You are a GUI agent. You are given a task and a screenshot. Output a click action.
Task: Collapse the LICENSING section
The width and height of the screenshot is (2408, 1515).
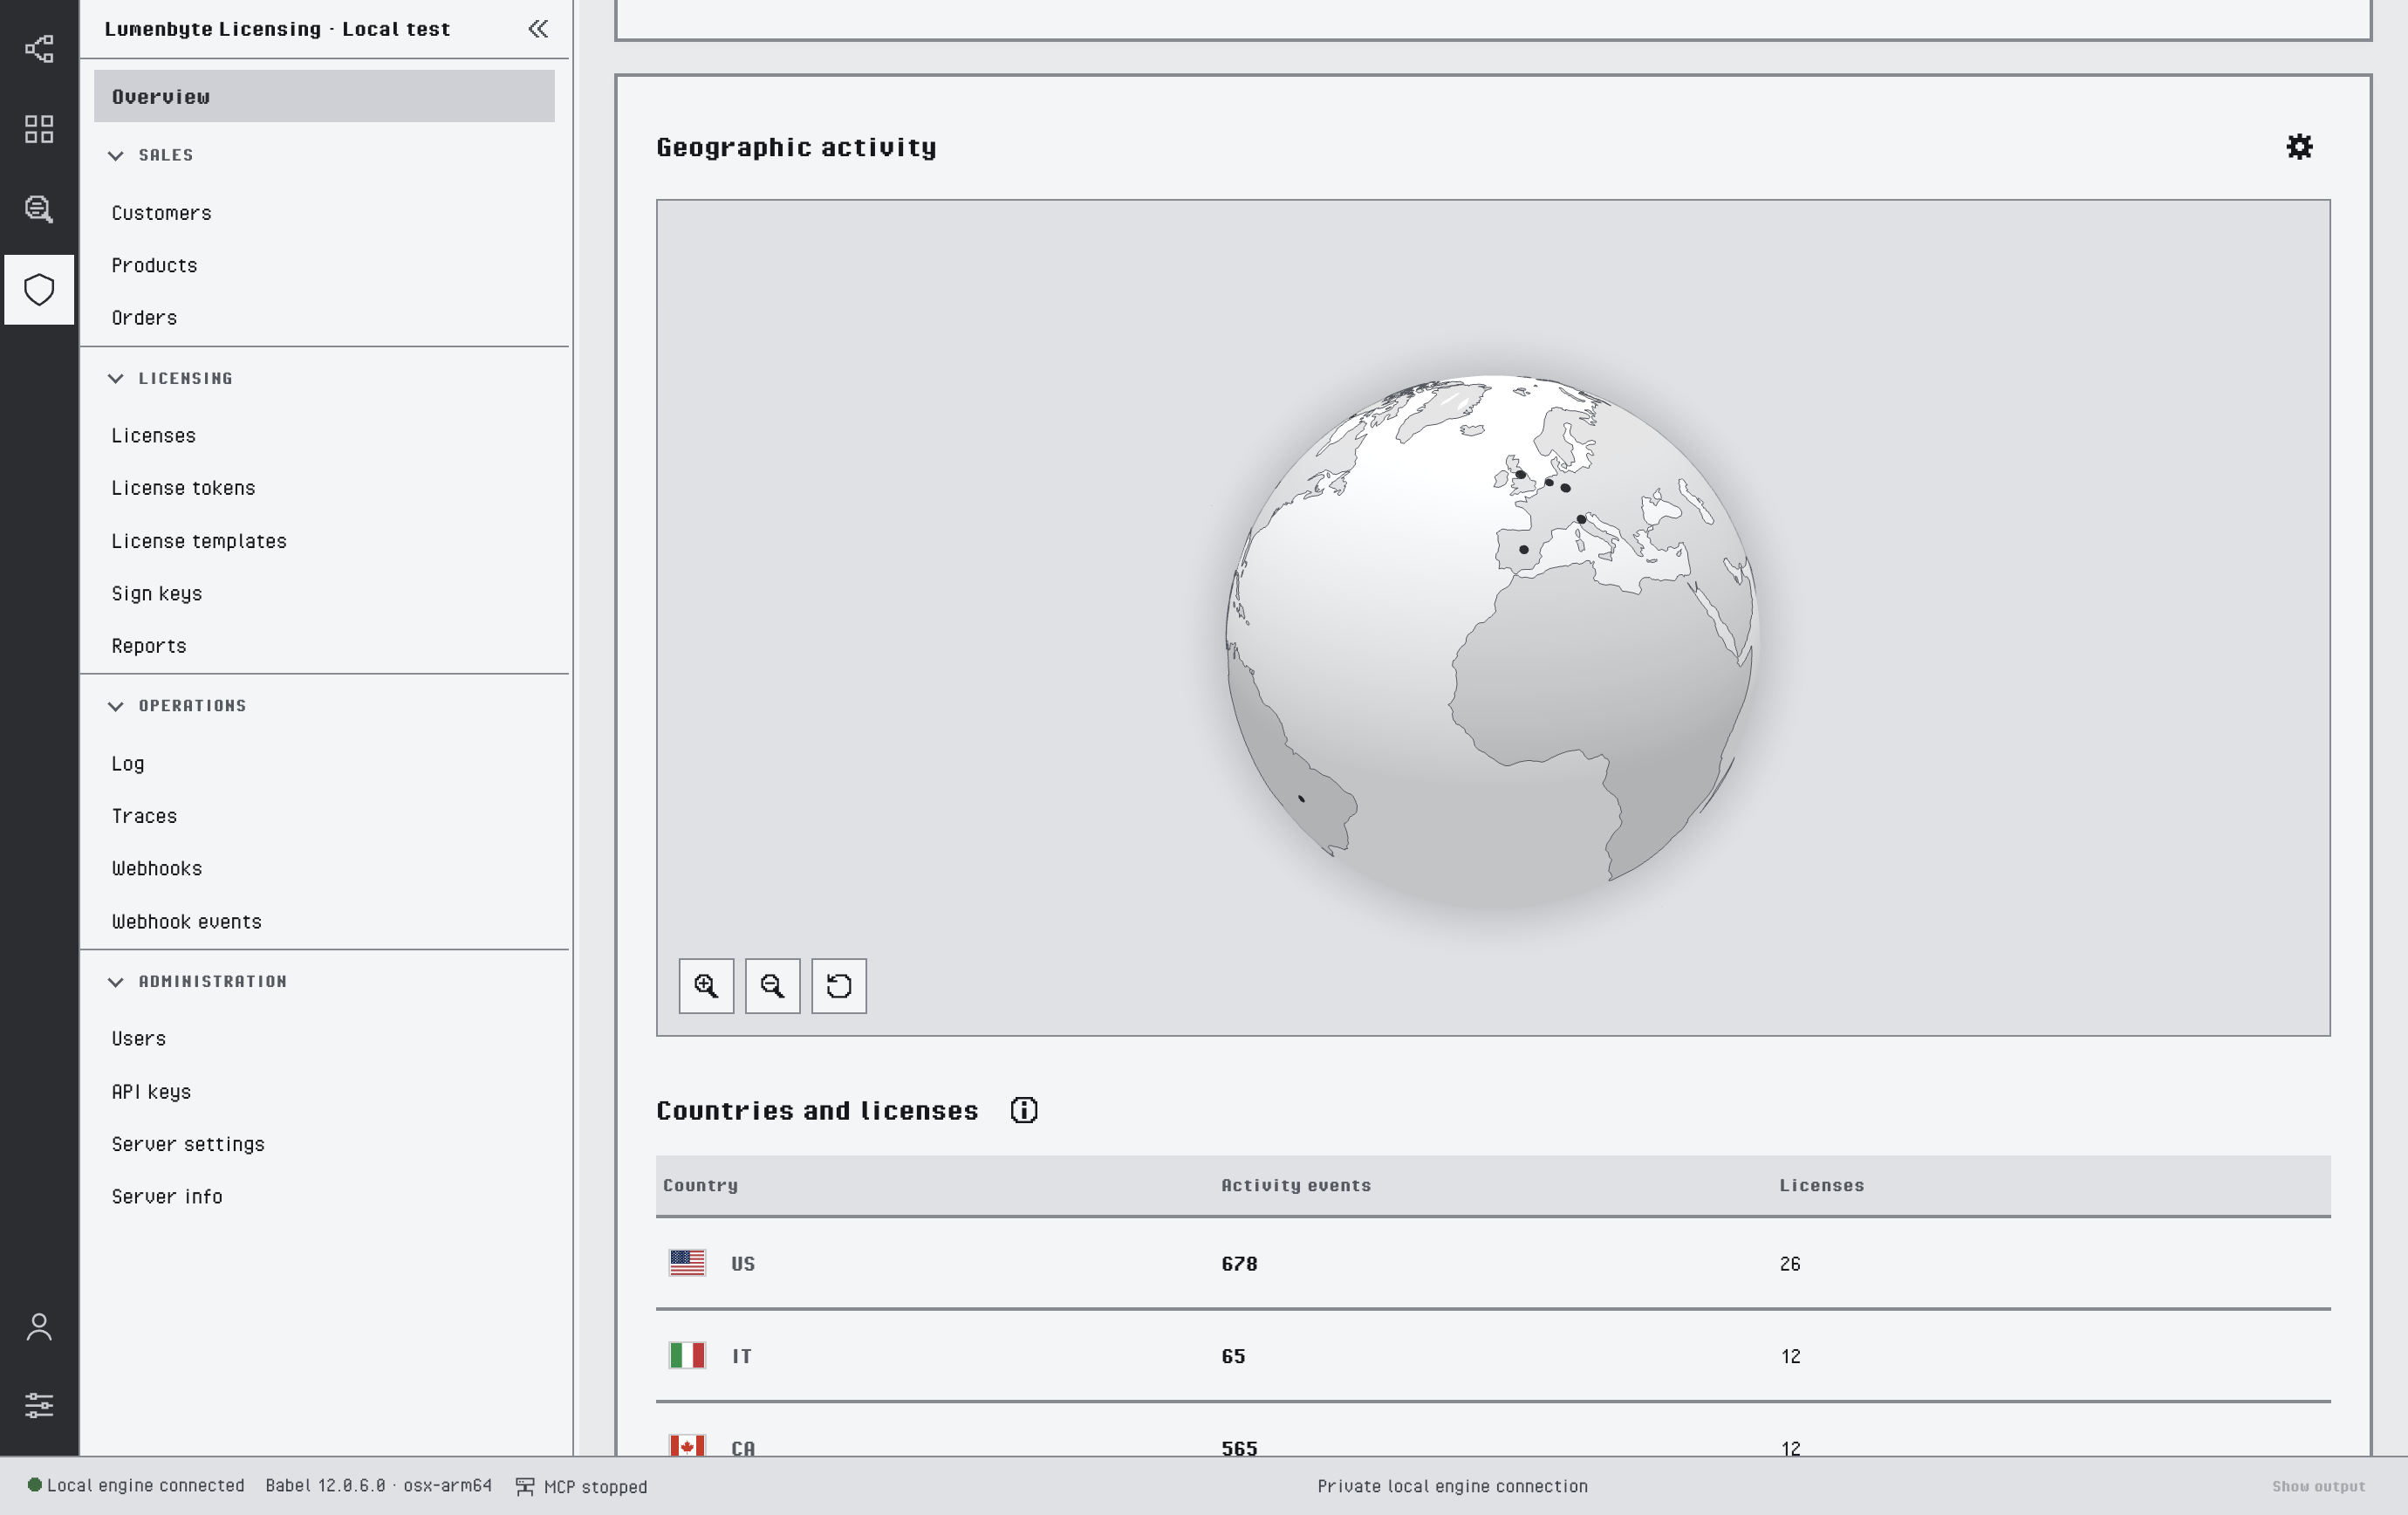(x=116, y=379)
